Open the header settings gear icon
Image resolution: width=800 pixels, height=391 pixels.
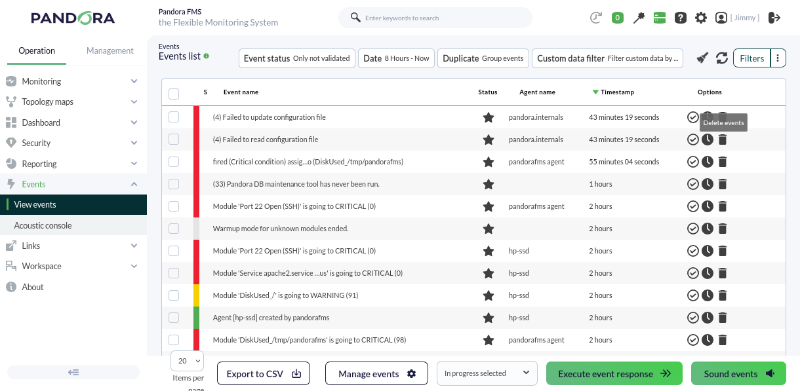click(701, 18)
